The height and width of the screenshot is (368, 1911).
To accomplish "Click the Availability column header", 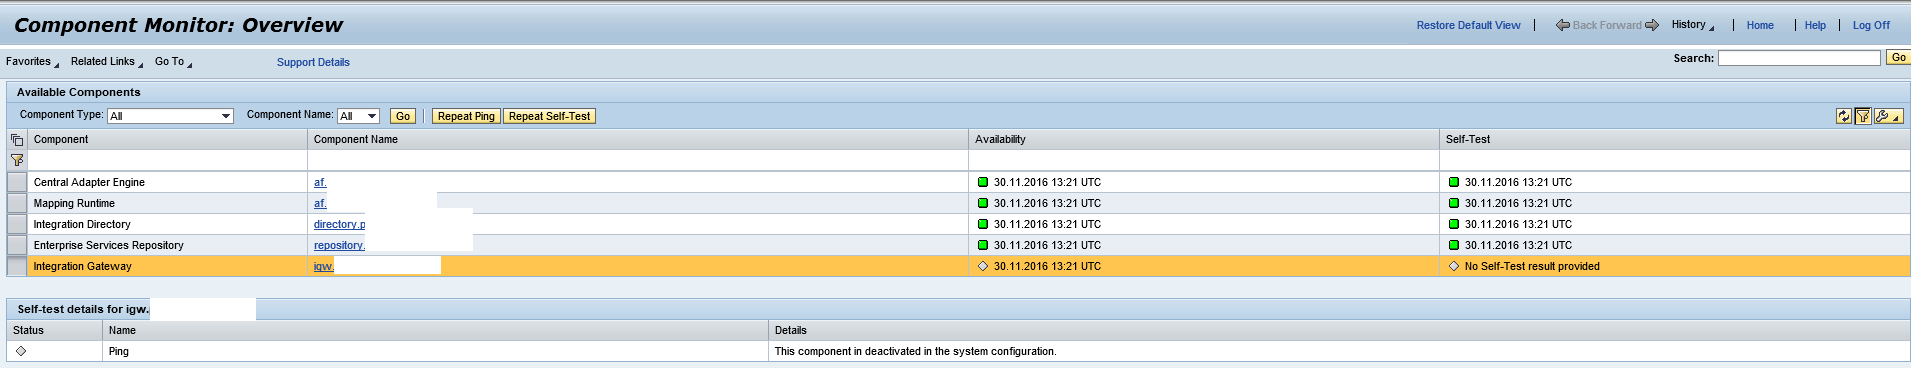I will [x=1204, y=140].
